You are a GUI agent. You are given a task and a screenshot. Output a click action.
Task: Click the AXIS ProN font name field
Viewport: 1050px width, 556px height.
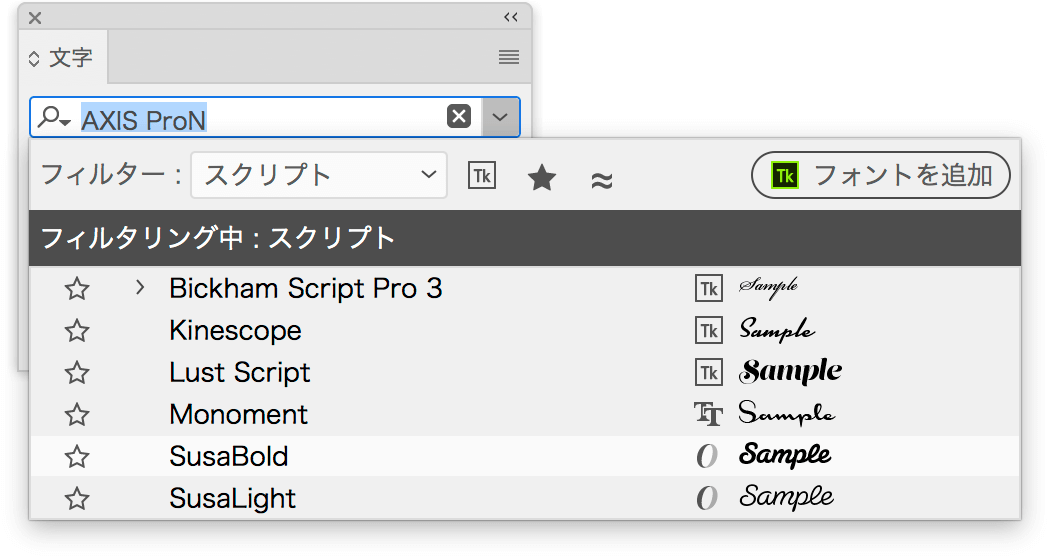143,120
